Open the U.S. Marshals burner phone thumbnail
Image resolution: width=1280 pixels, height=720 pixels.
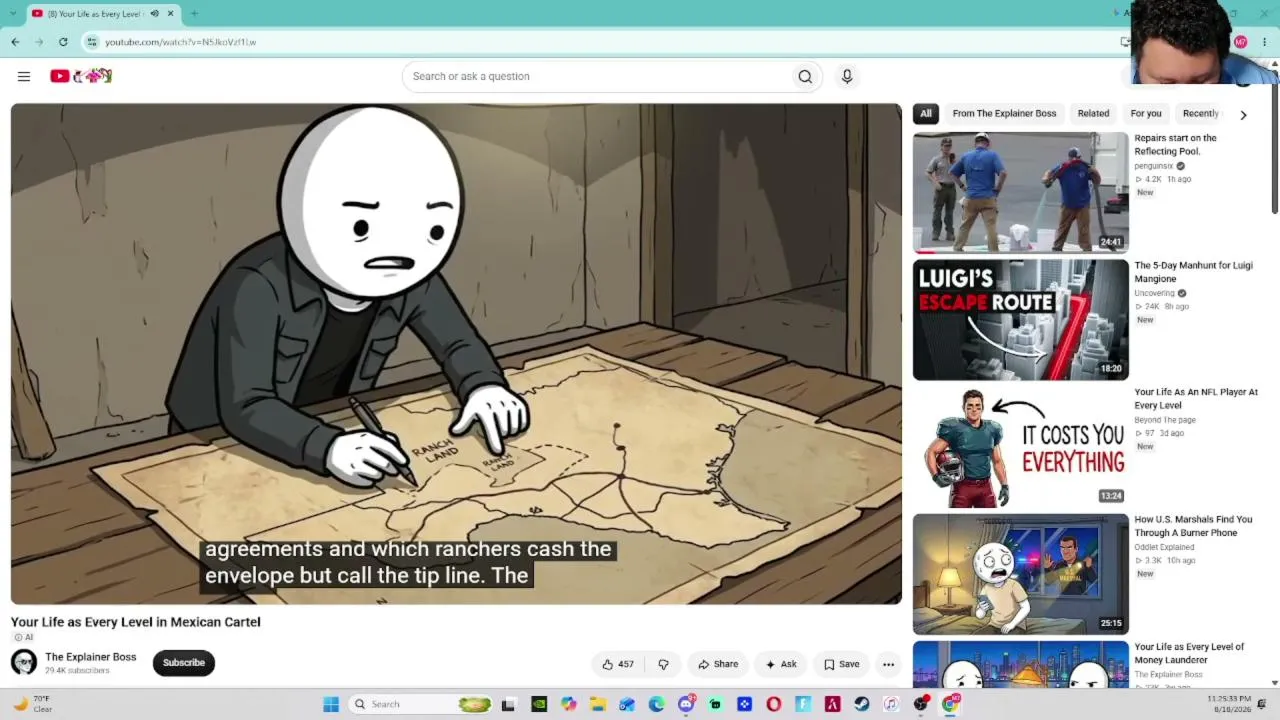(x=1020, y=574)
